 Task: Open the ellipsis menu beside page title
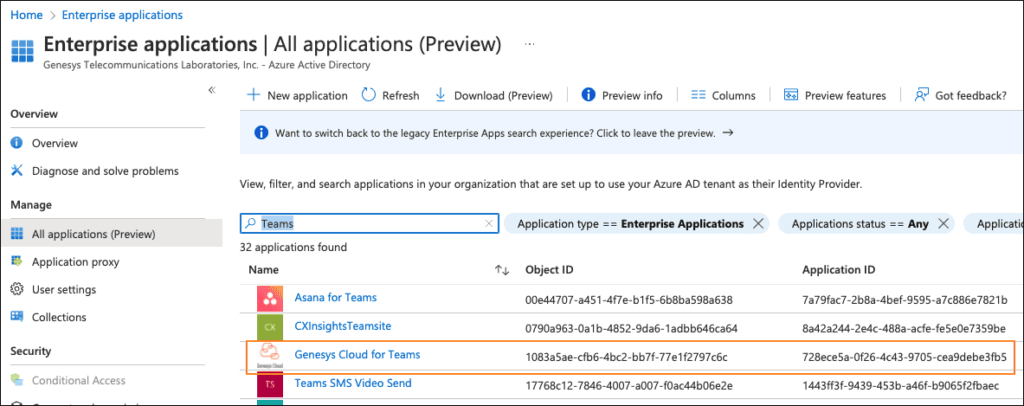click(x=530, y=46)
